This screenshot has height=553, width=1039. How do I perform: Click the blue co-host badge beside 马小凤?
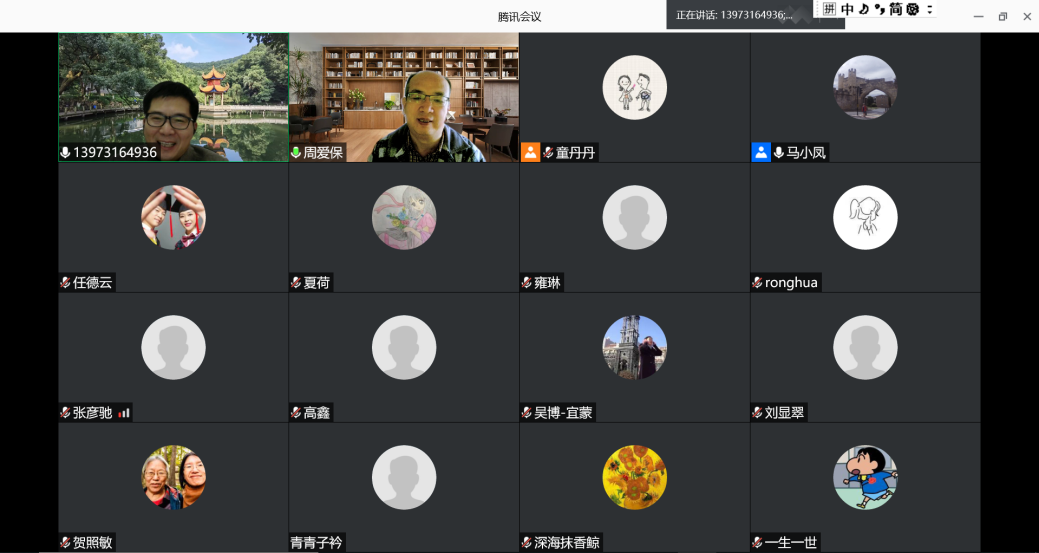(761, 152)
